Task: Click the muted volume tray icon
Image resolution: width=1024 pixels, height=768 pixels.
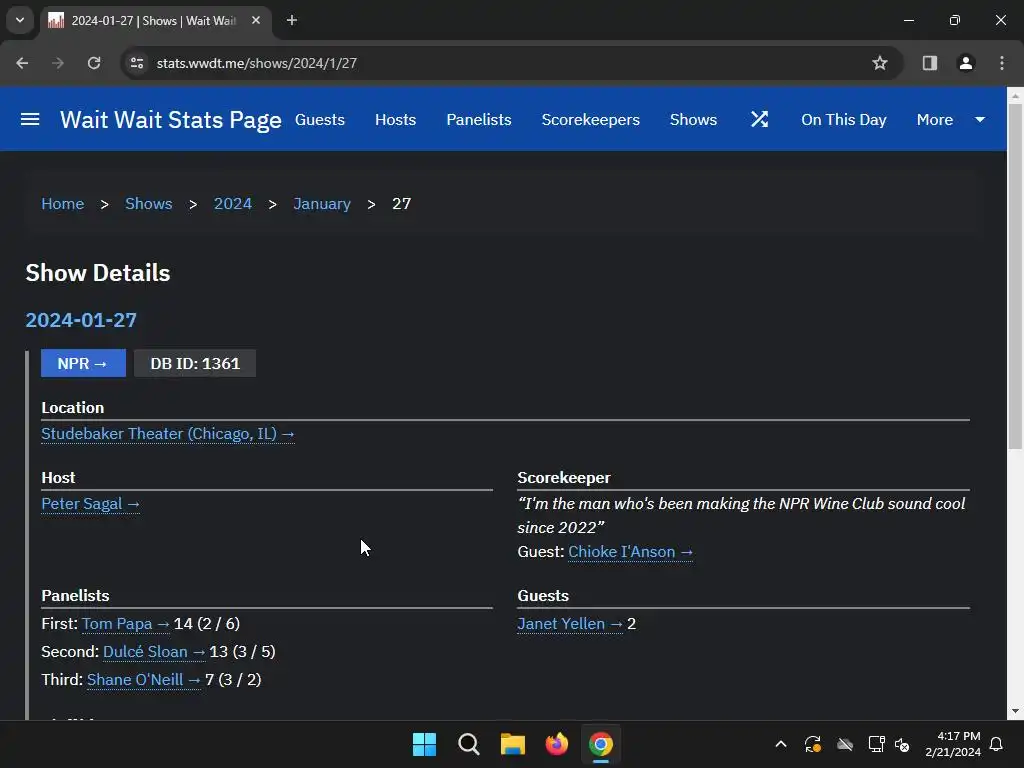Action: click(x=902, y=744)
